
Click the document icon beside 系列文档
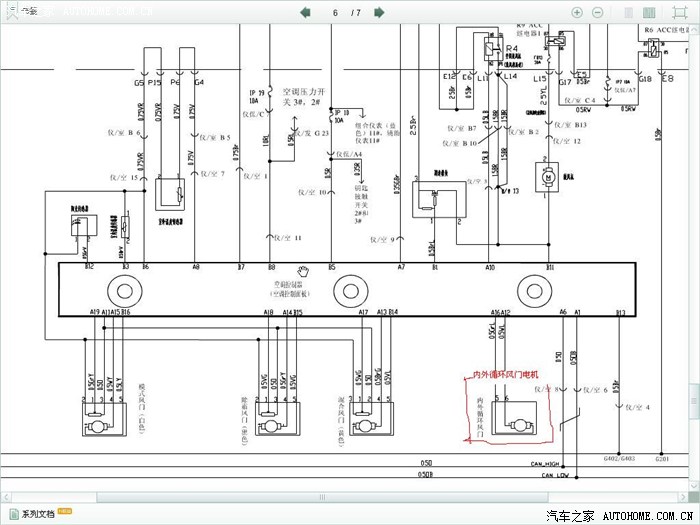click(x=13, y=513)
